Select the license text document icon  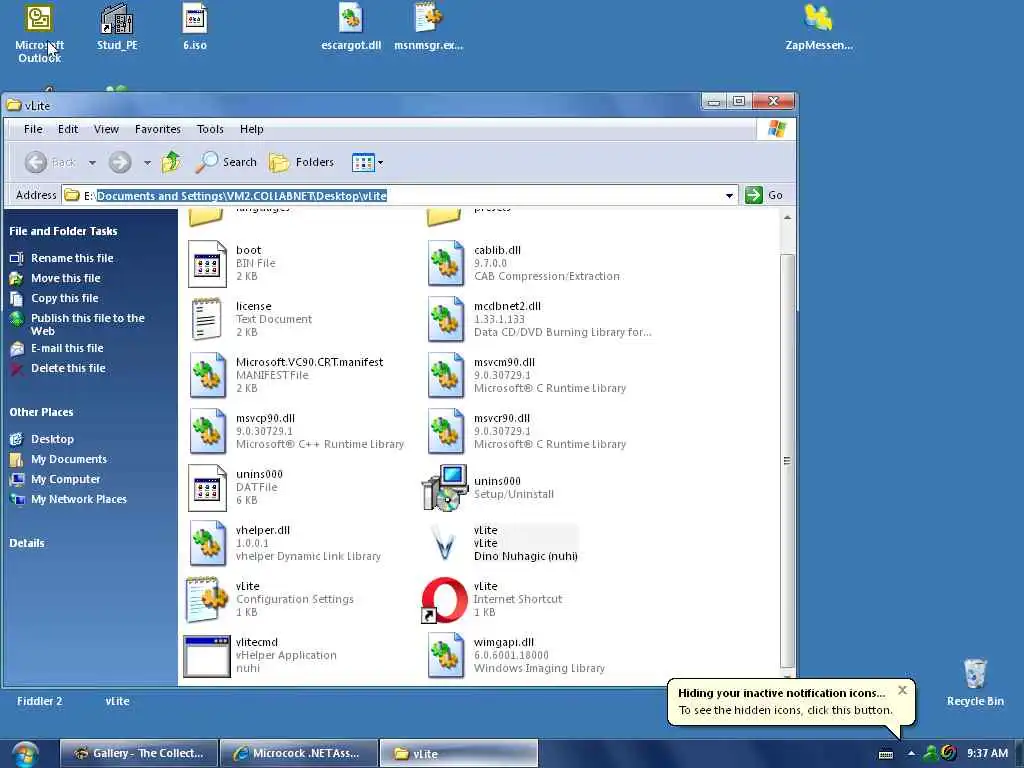coord(207,319)
